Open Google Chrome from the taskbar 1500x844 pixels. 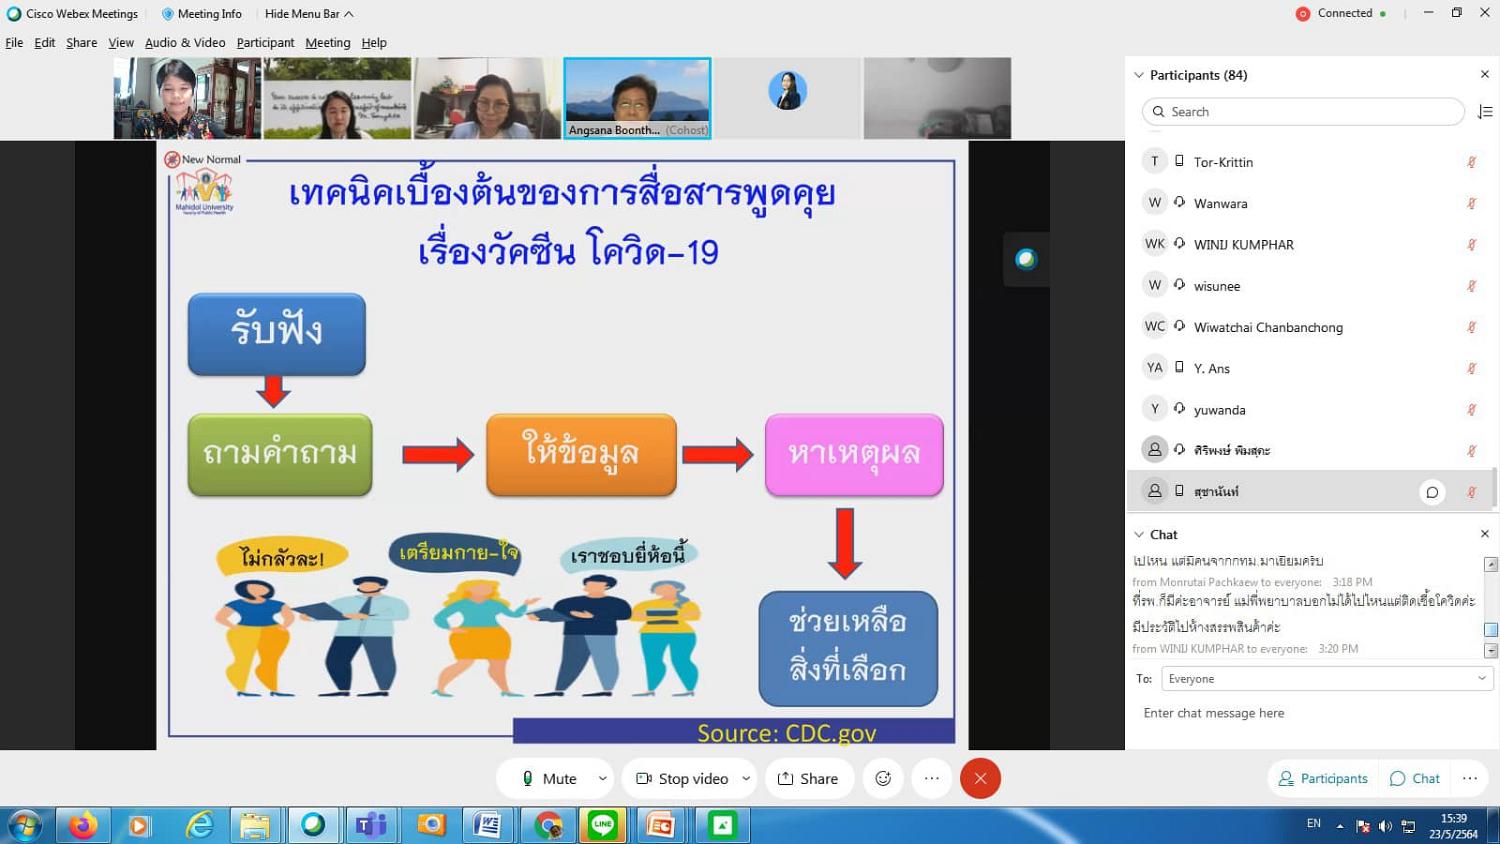(x=548, y=825)
